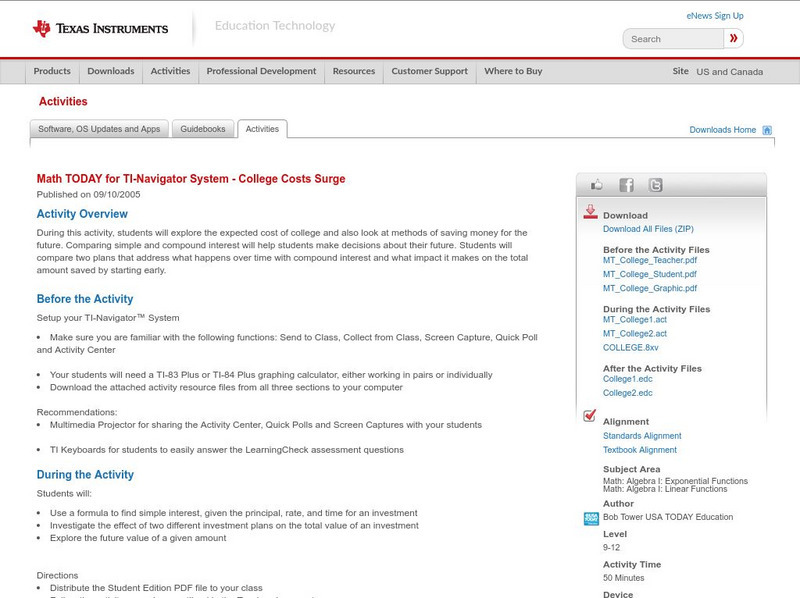800x598 pixels.
Task: Click the thumbs-up like icon
Action: coord(596,185)
